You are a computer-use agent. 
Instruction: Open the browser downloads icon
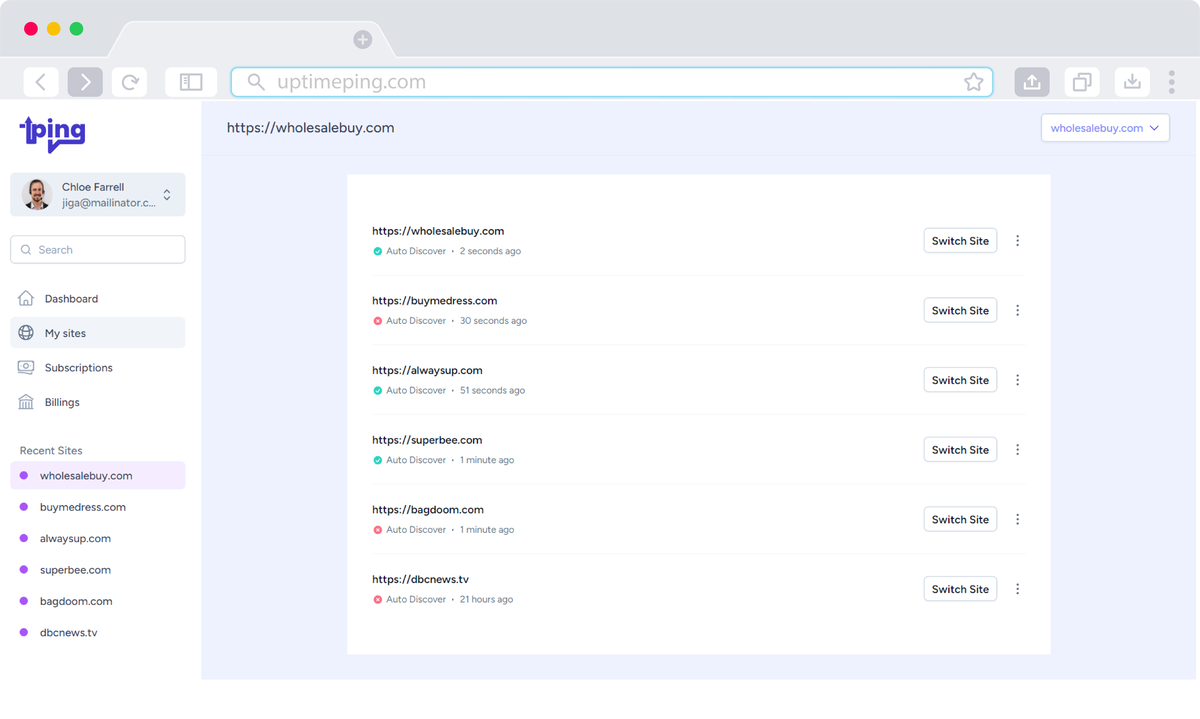[1132, 82]
